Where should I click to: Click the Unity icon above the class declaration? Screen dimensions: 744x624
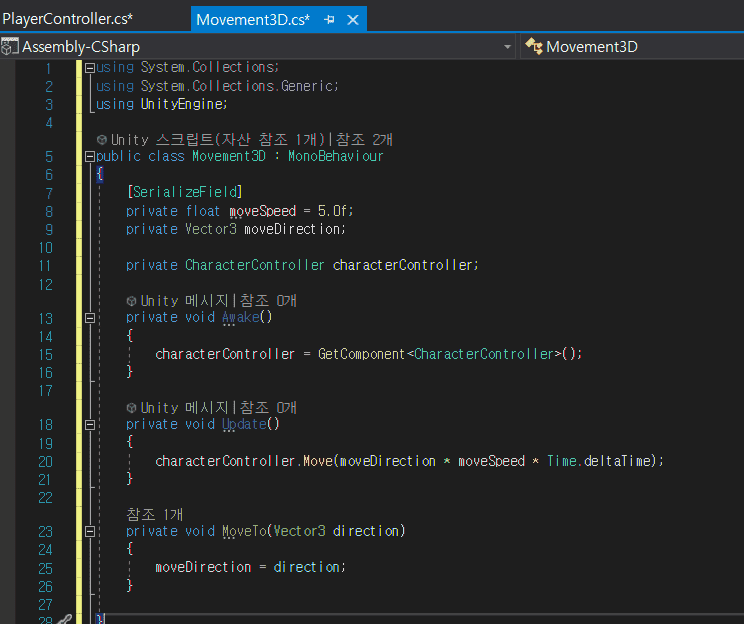(102, 140)
